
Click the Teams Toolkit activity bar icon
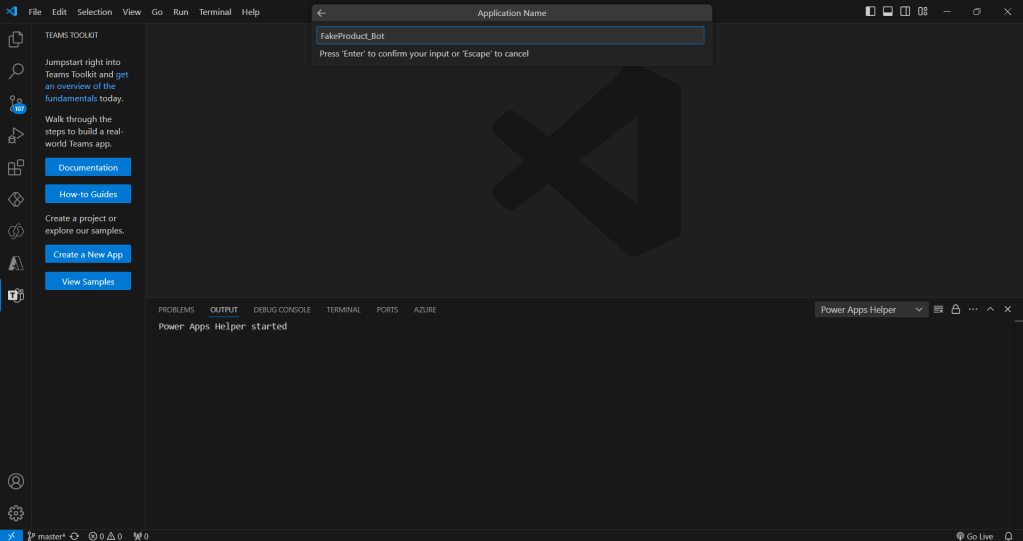16,295
